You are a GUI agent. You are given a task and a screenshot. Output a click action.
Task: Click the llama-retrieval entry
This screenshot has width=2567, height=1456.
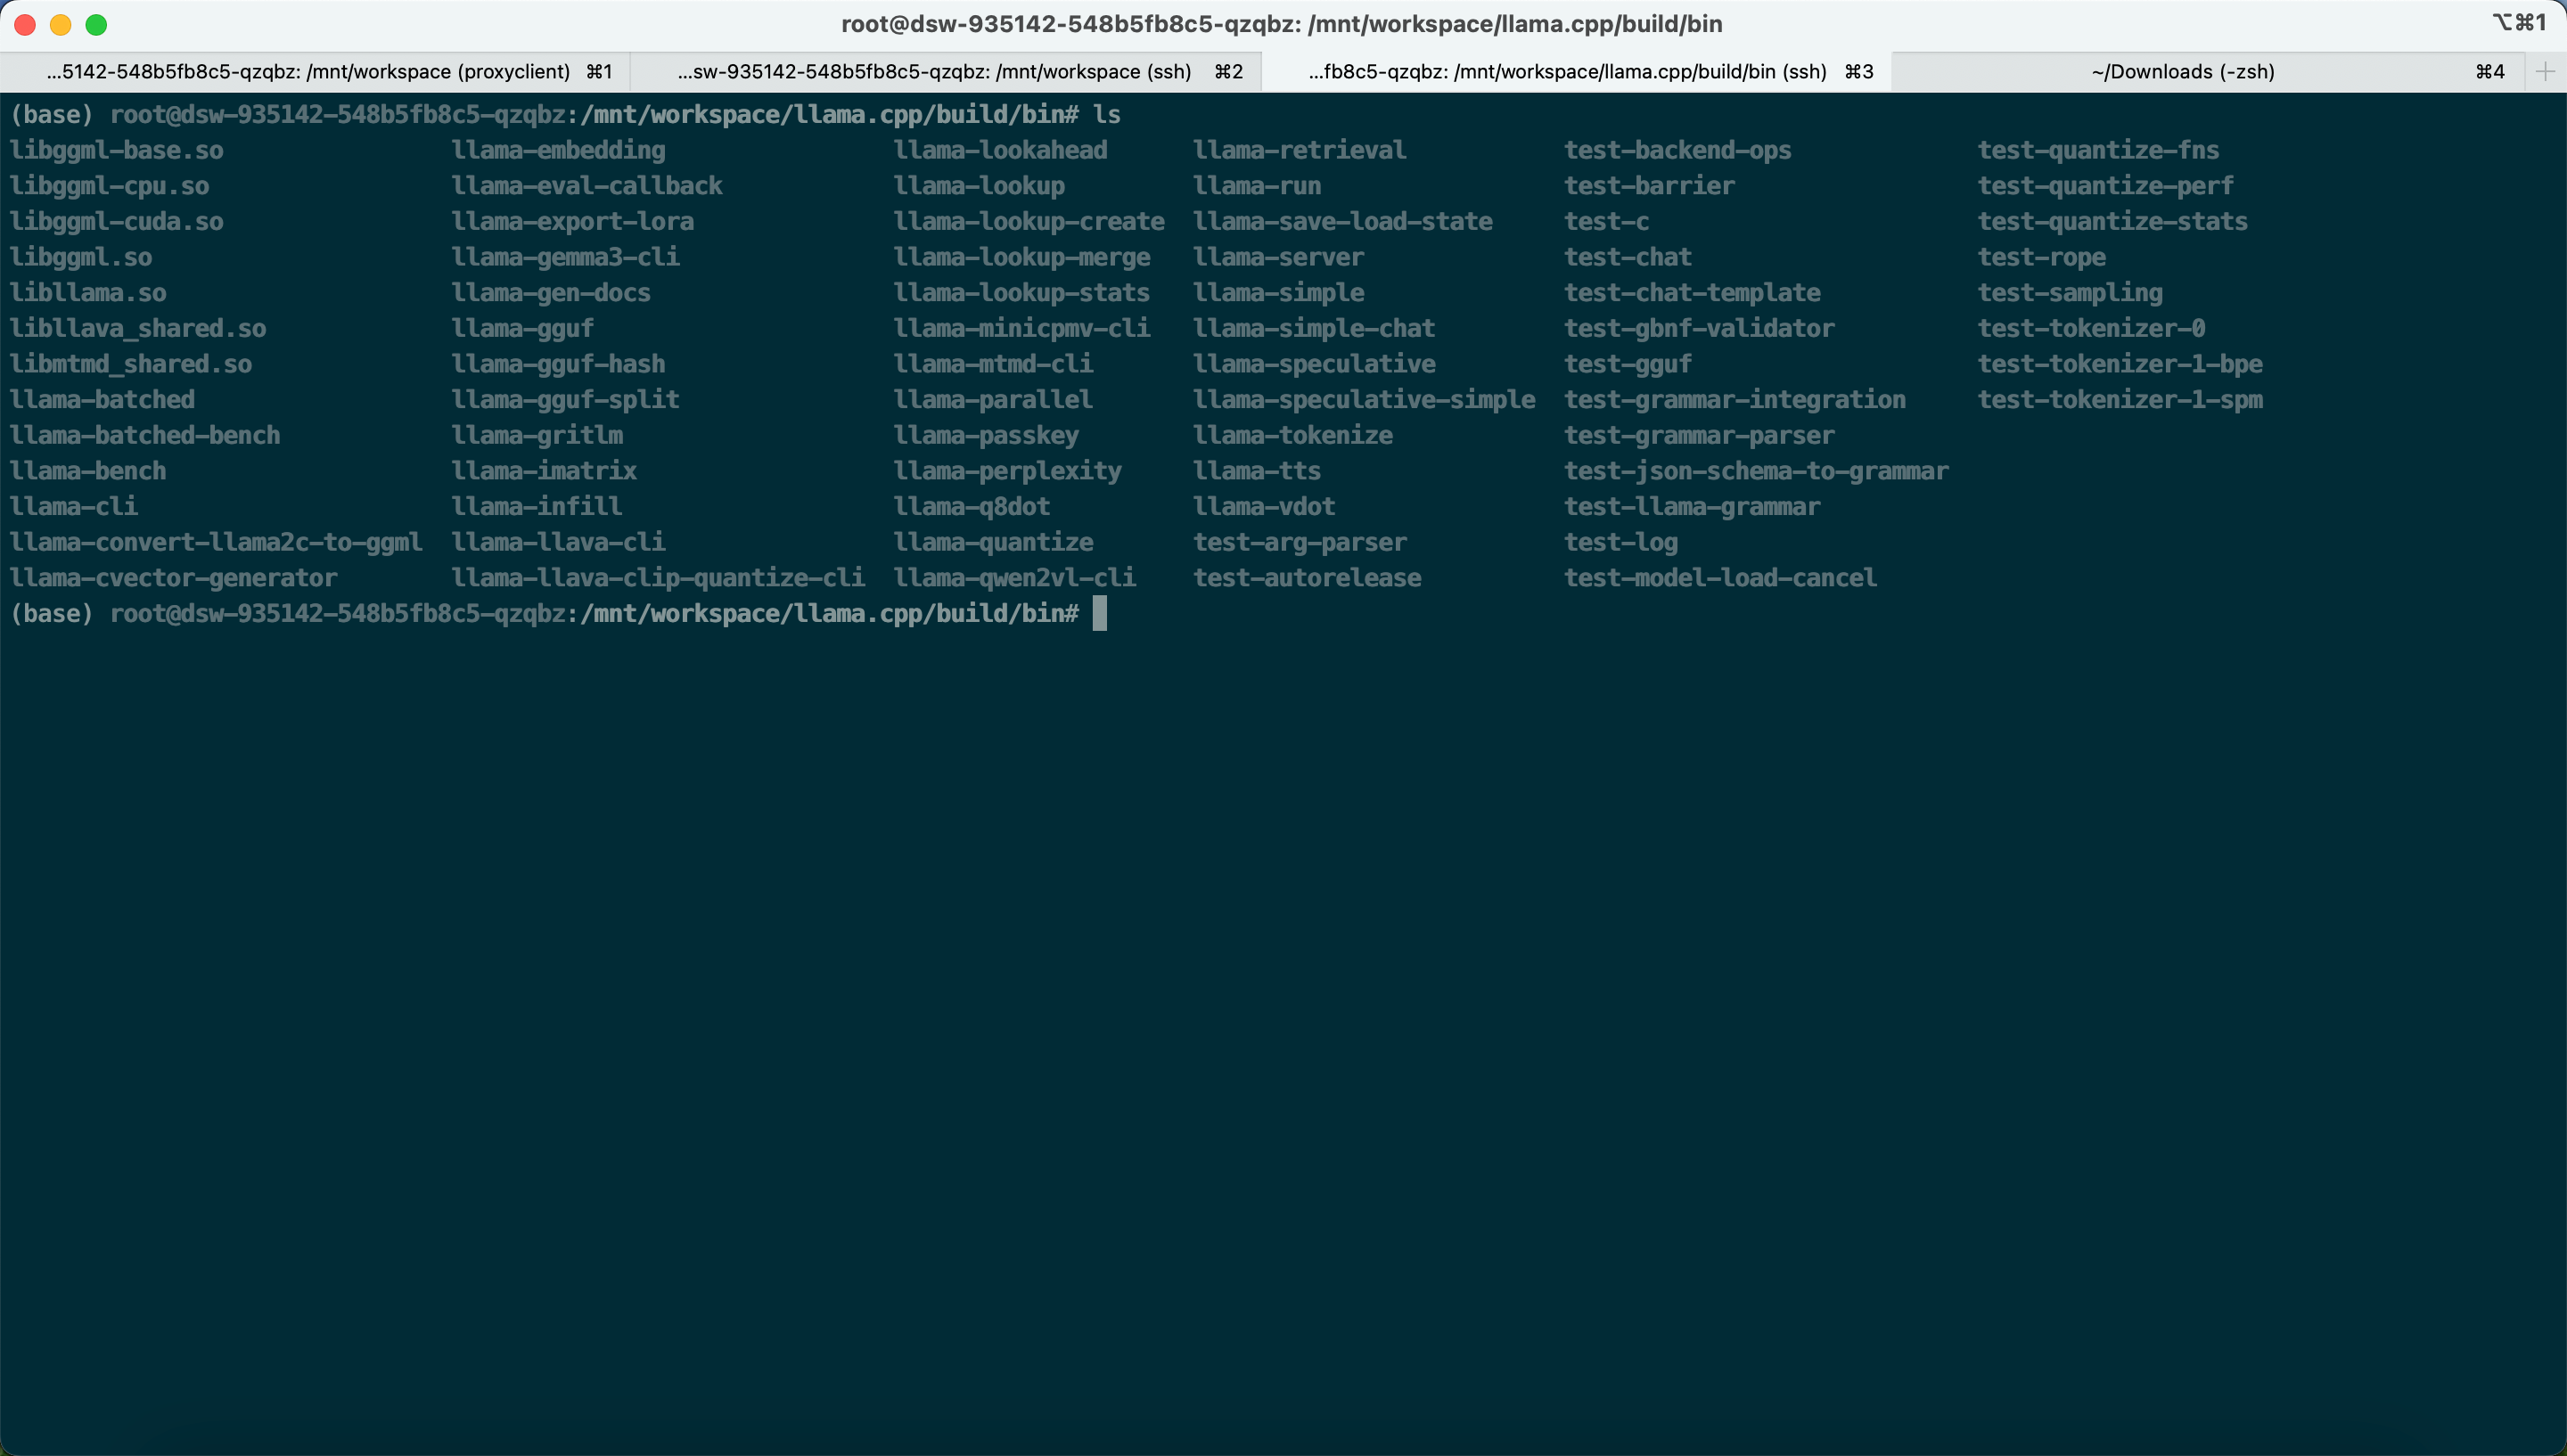pyautogui.click(x=1300, y=150)
